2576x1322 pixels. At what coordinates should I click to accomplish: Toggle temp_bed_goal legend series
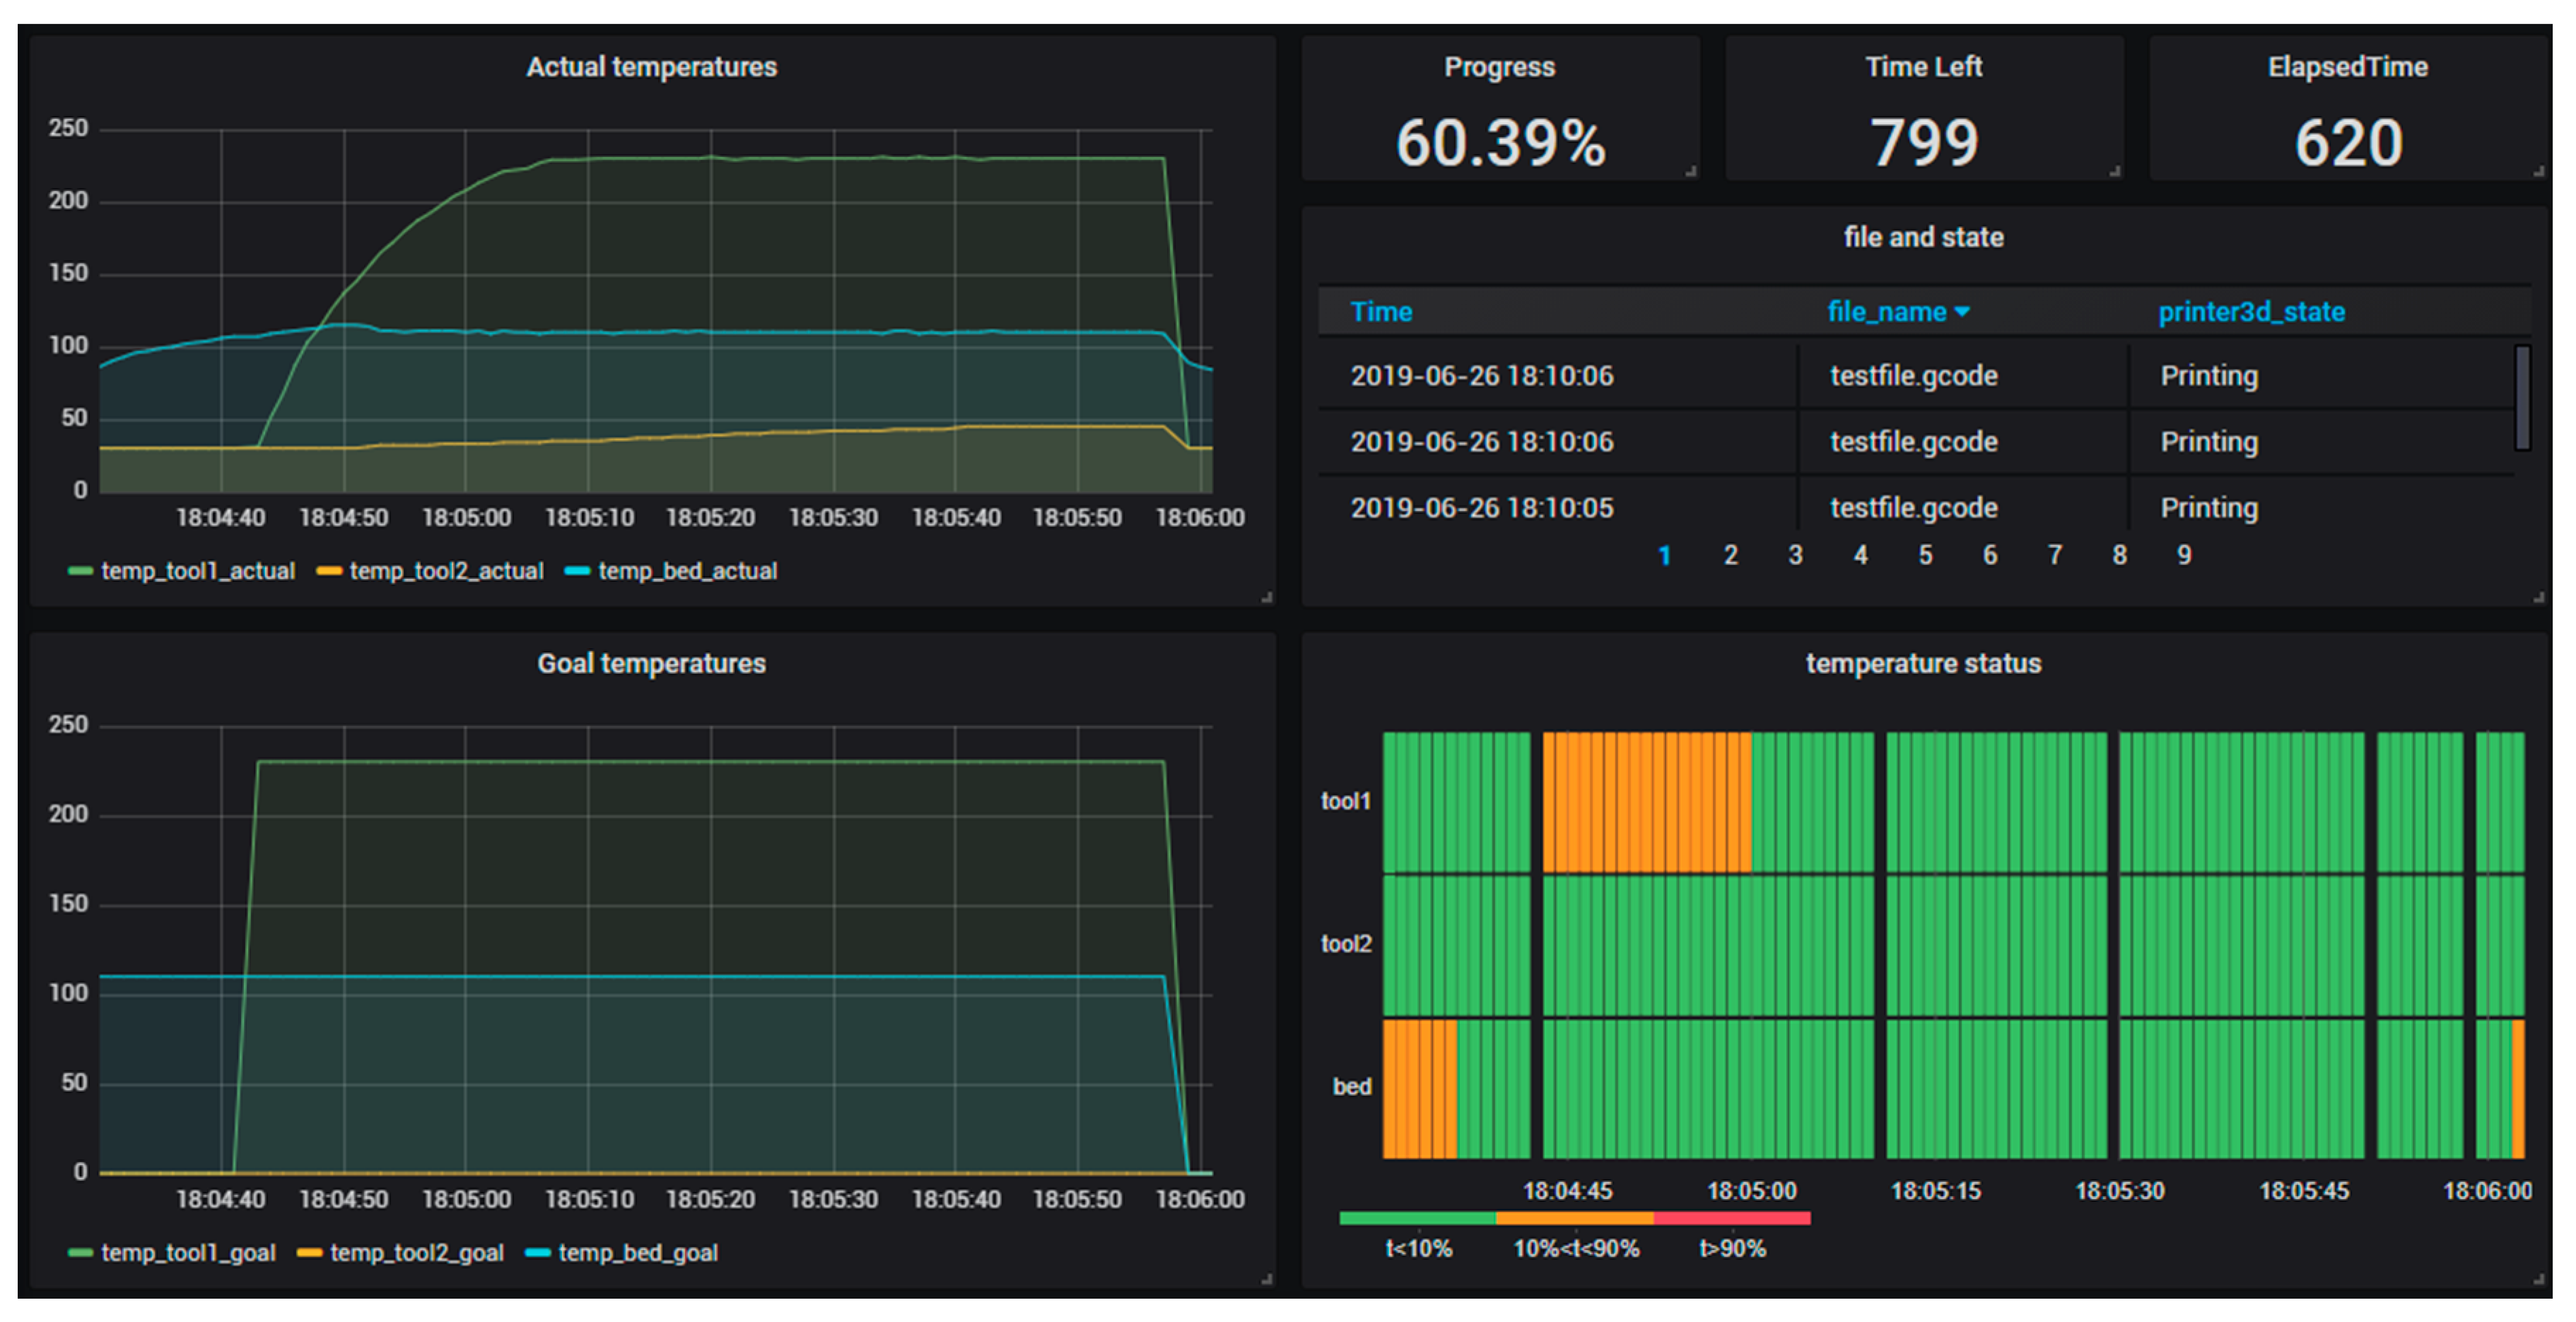[x=637, y=1252]
